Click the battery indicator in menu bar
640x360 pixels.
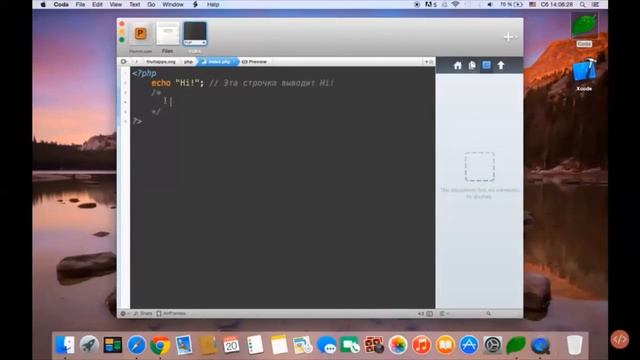[511, 4]
